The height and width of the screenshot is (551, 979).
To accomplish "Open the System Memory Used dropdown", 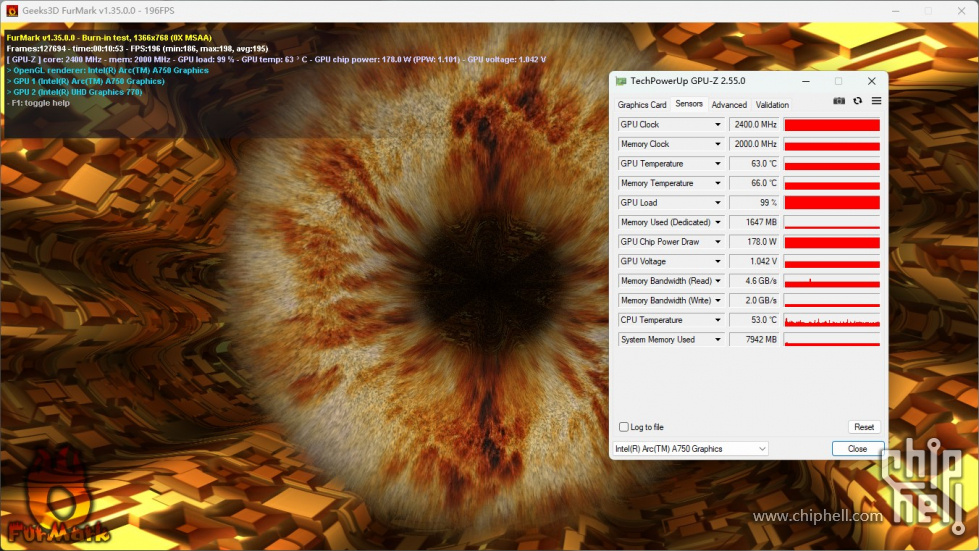I will [717, 339].
